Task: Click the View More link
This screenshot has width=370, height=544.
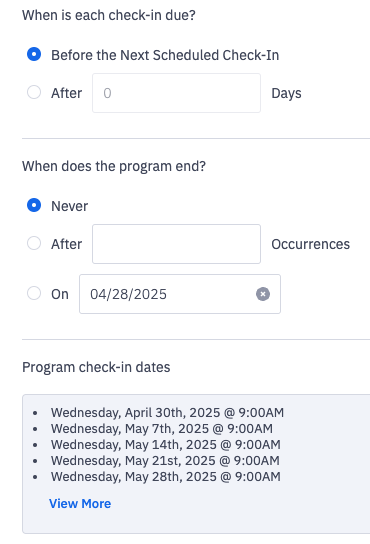Action: point(80,504)
